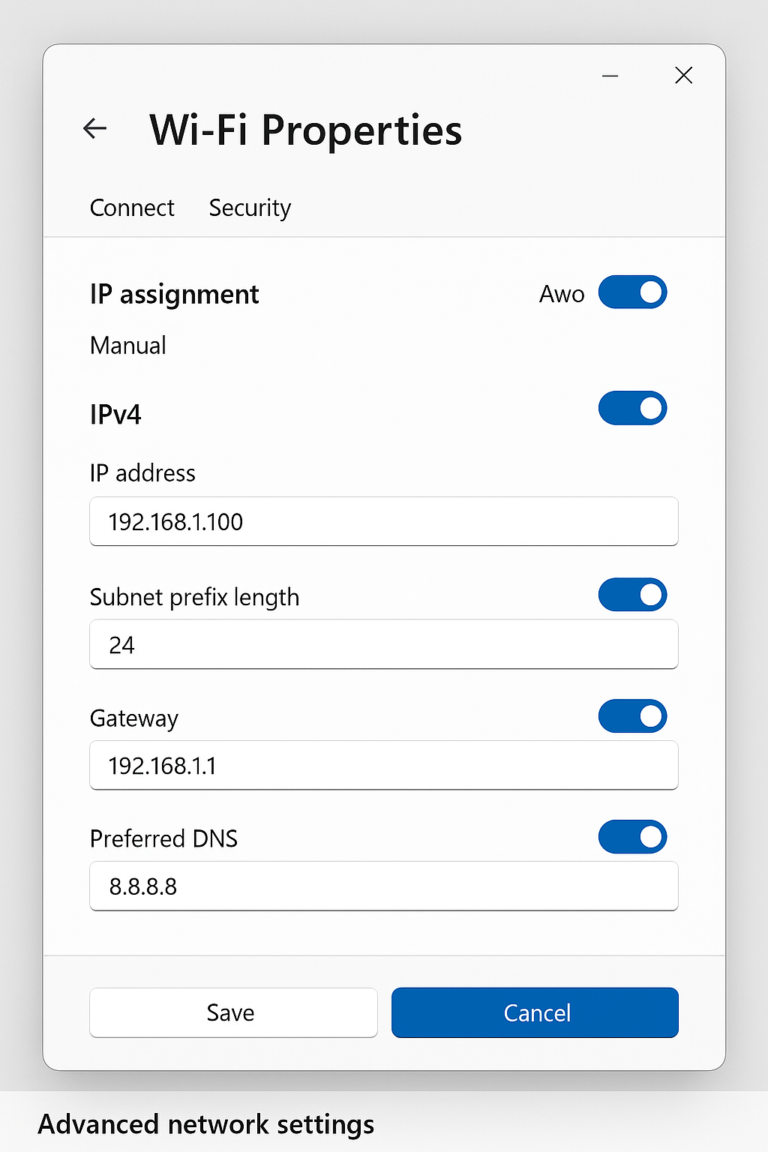Minimize the Wi-Fi Properties window
Screen dimensions: 768x1152
point(610,75)
